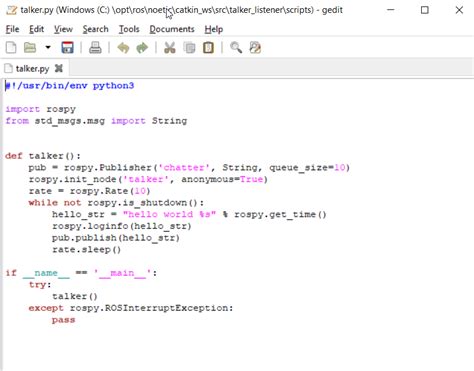
Task: Open Find and Replace icon
Action: click(x=255, y=47)
